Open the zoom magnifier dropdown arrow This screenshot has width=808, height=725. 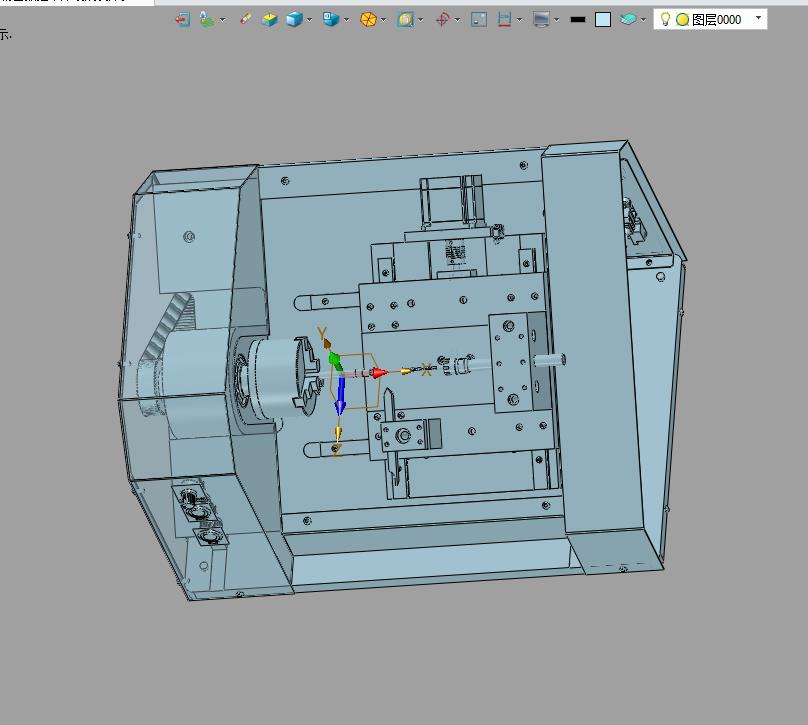(x=420, y=20)
